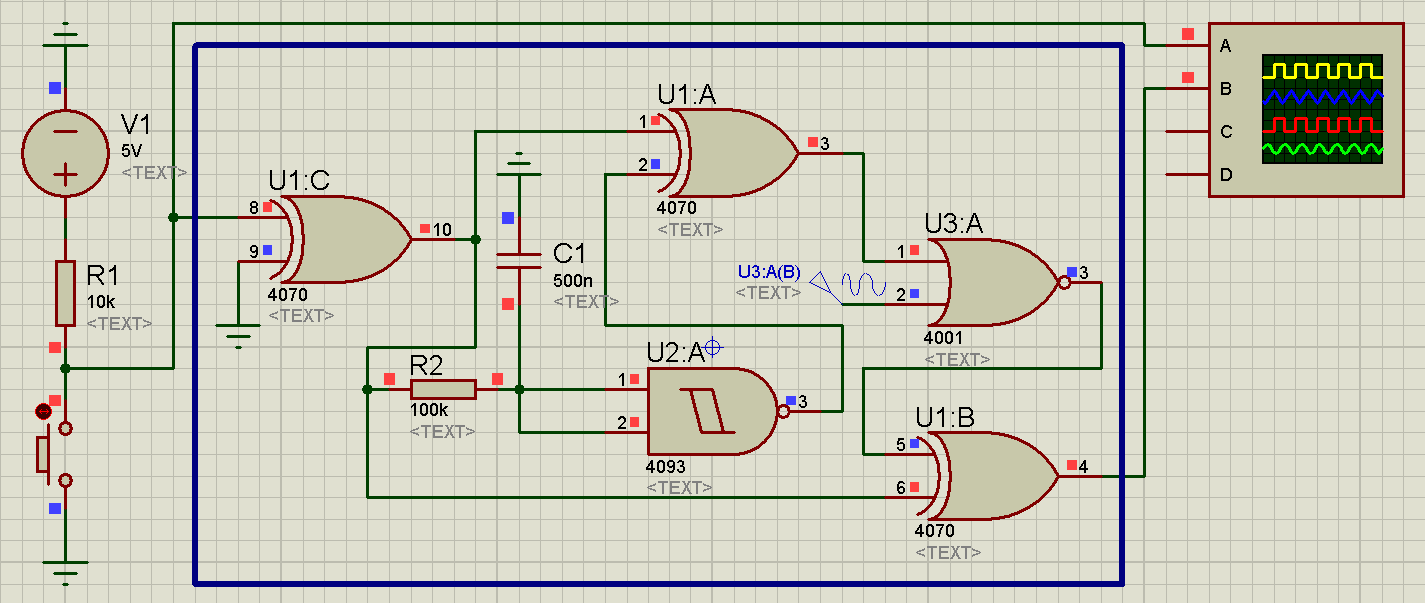This screenshot has width=1425, height=603.
Task: Select the U3:A NOR gate
Action: click(x=1000, y=283)
